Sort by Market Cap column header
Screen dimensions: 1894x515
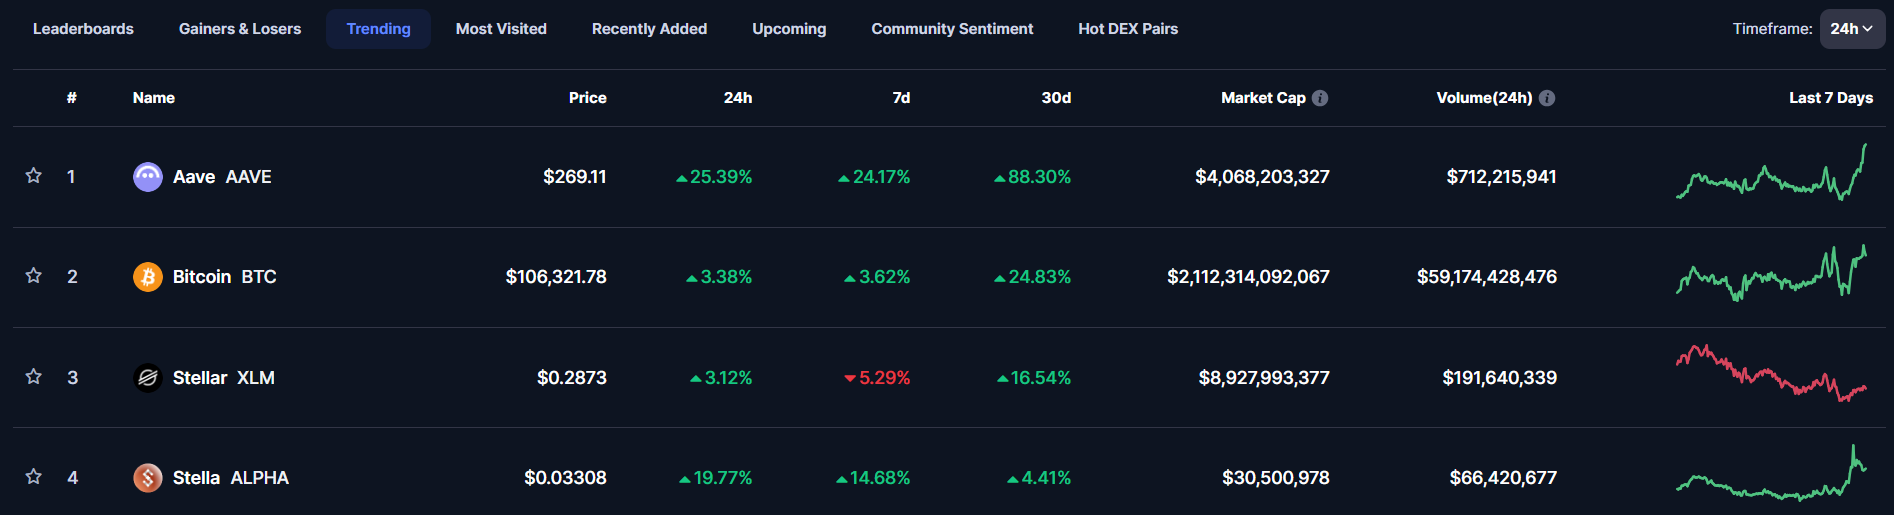point(1263,98)
